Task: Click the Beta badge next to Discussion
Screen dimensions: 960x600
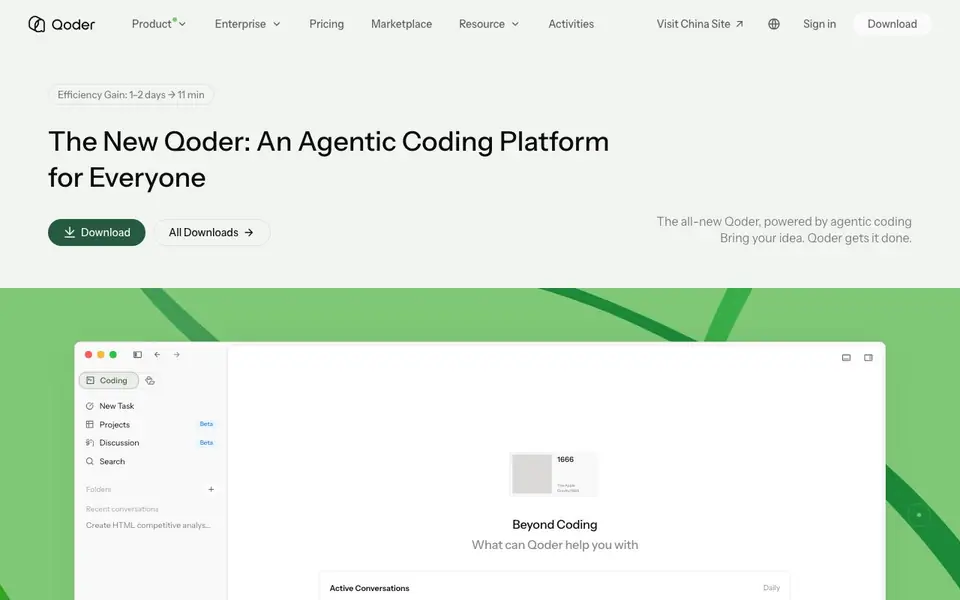Action: tap(206, 443)
